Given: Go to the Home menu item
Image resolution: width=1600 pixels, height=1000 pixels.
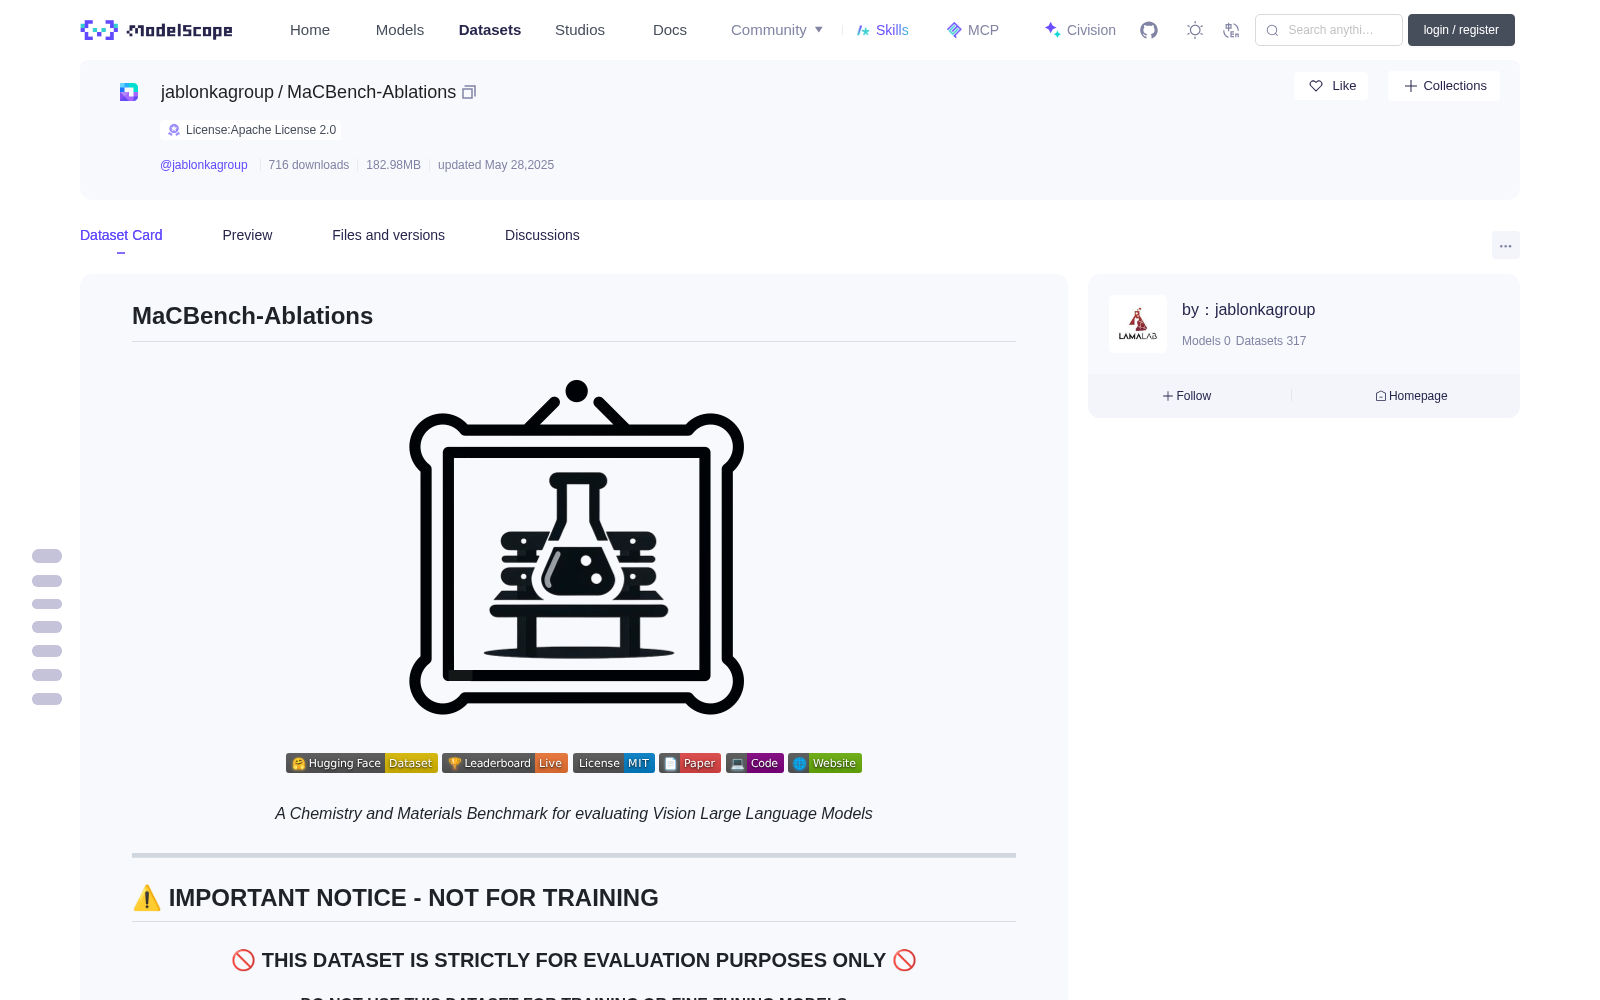Looking at the screenshot, I should tap(310, 30).
